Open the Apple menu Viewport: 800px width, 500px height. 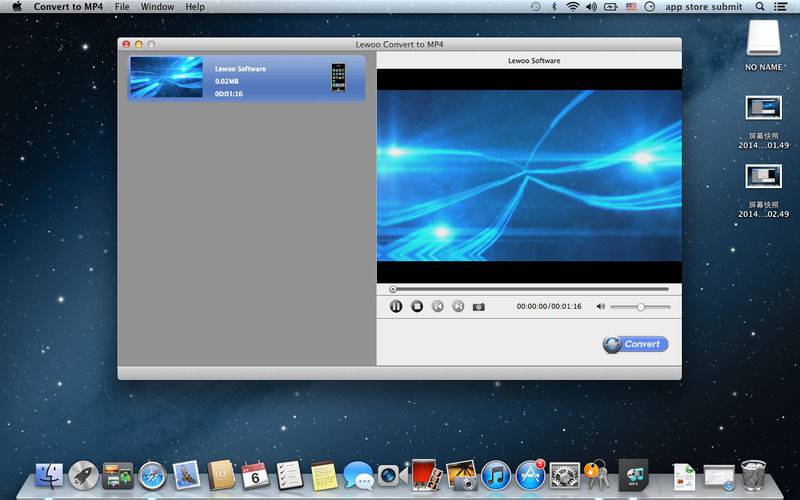pyautogui.click(x=17, y=7)
